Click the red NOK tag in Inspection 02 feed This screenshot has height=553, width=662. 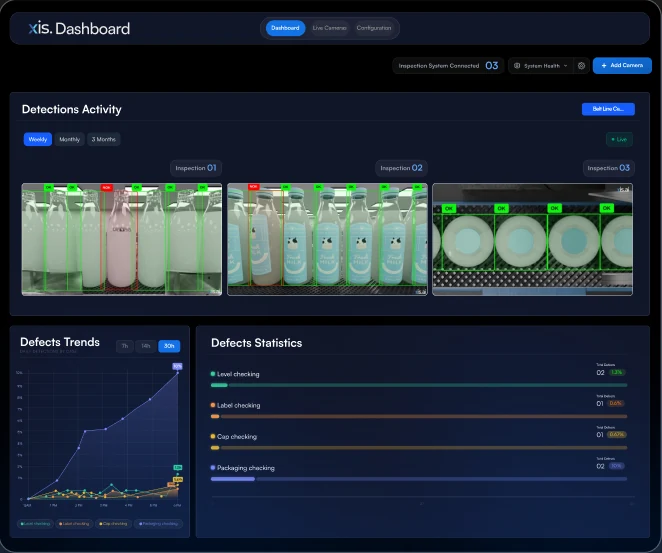(253, 187)
